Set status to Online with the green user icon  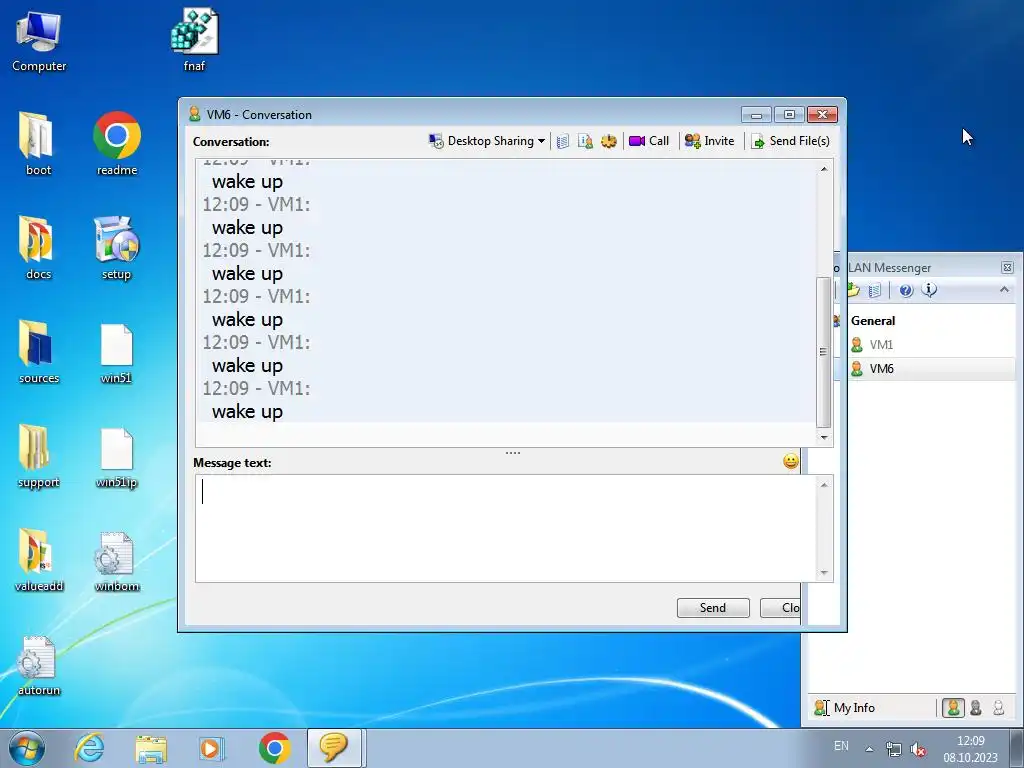coord(953,708)
